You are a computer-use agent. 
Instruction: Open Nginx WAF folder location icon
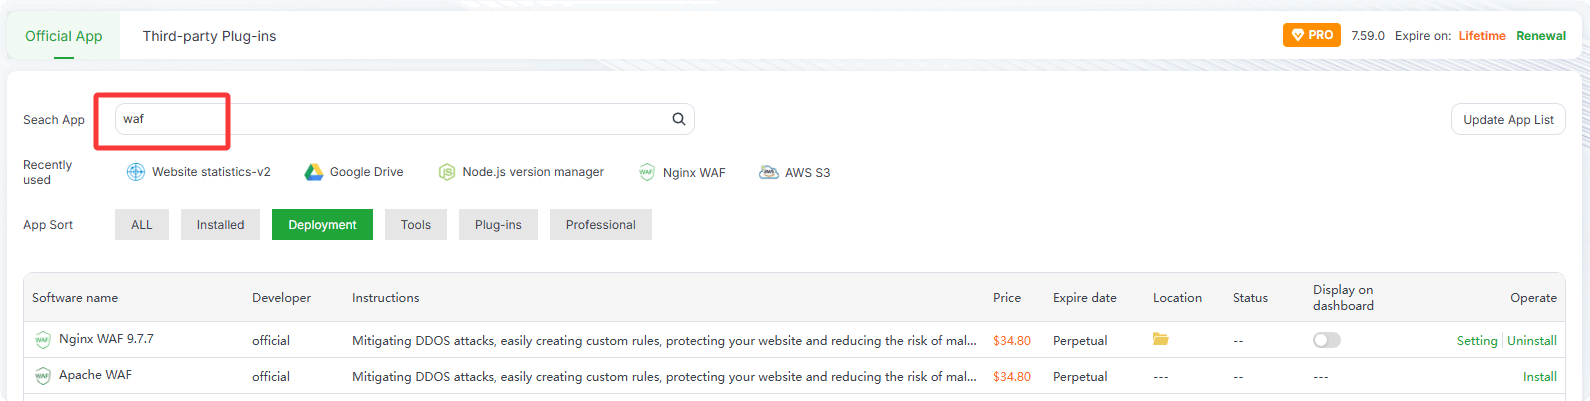pyautogui.click(x=1160, y=340)
